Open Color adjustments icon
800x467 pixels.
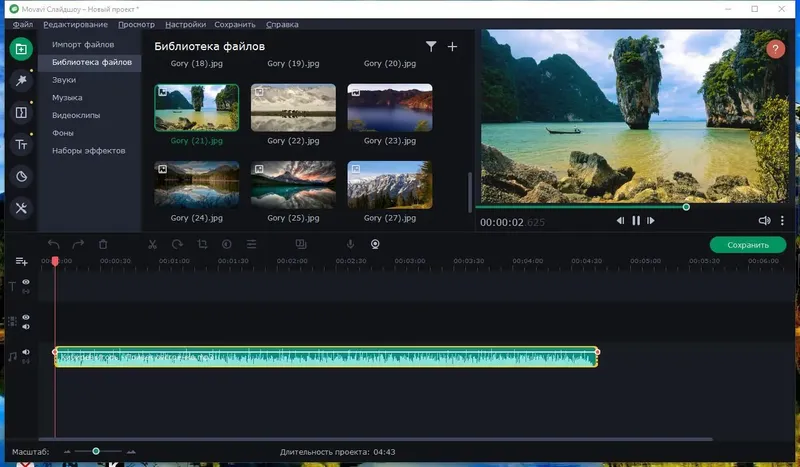pyautogui.click(x=227, y=244)
